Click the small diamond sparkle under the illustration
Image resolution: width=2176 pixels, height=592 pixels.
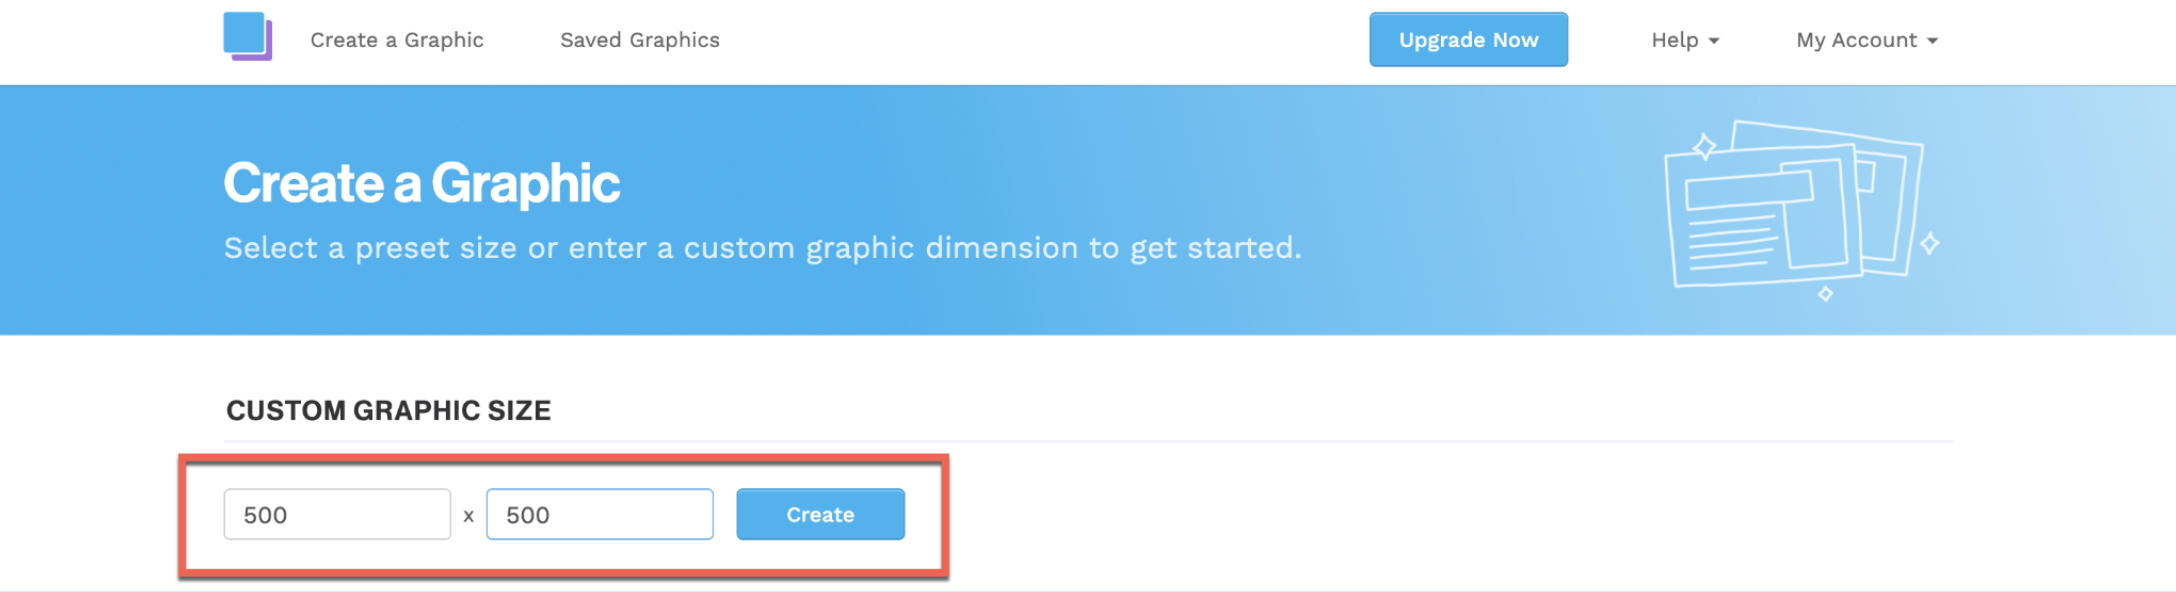pos(1825,294)
